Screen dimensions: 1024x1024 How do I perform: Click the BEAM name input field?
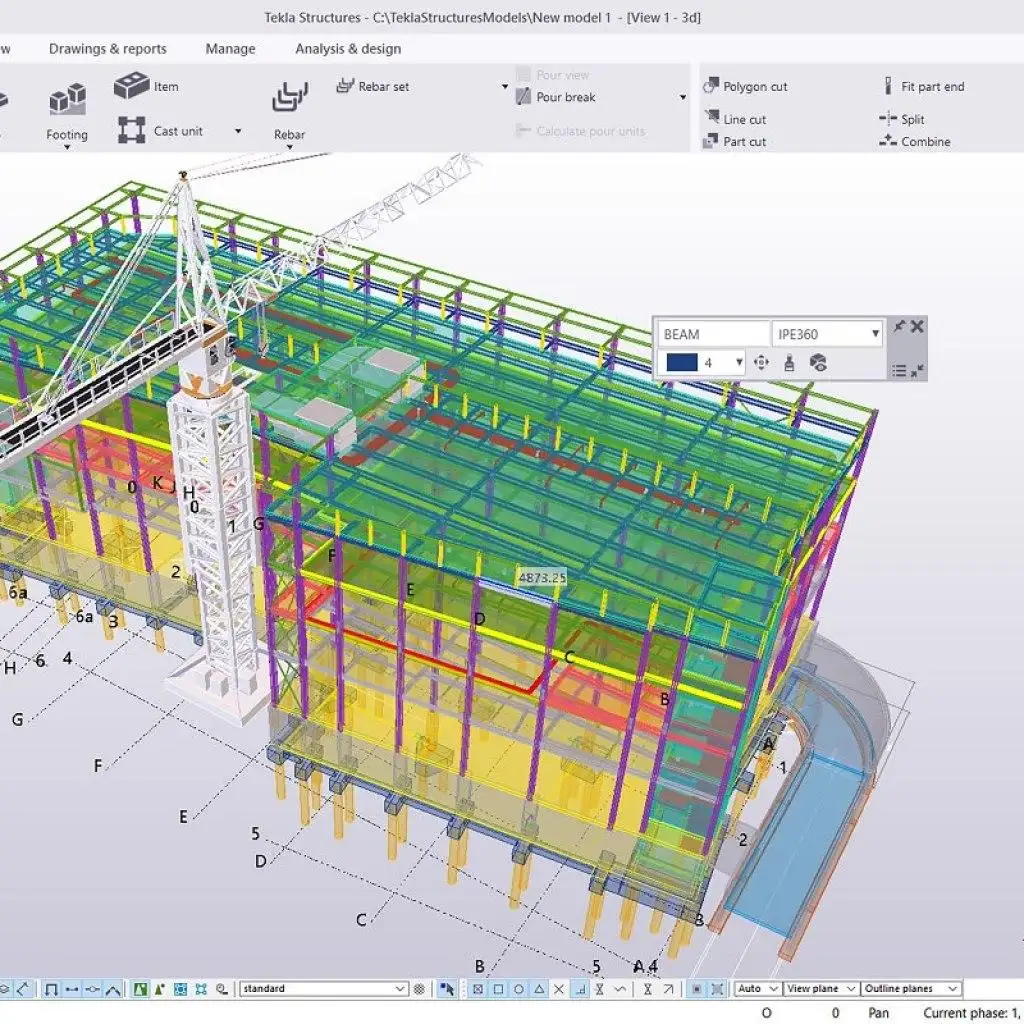(713, 334)
